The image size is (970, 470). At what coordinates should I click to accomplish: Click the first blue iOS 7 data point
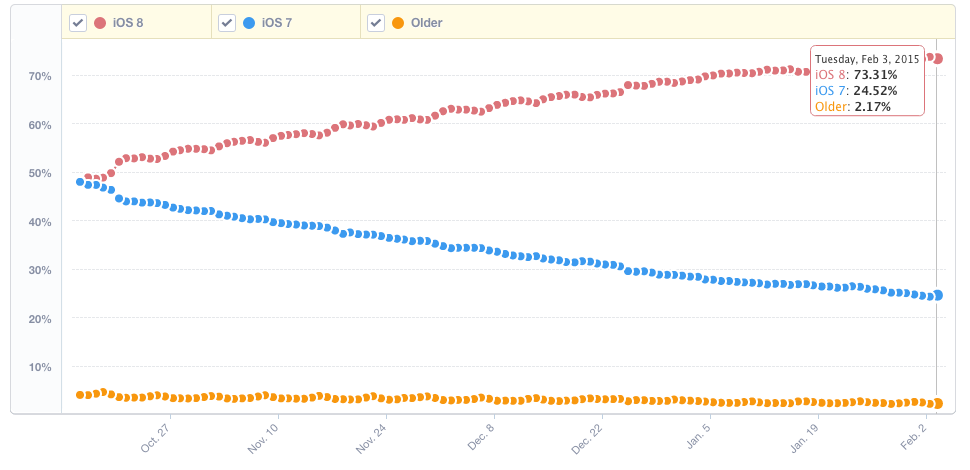click(80, 182)
